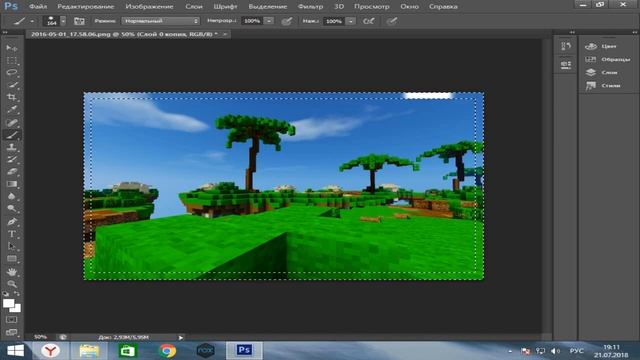Select the Horizontal Type tool

[x=11, y=234]
